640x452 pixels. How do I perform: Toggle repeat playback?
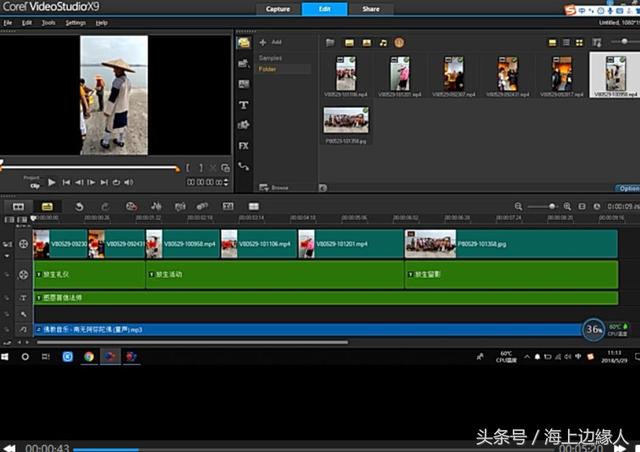[x=116, y=182]
